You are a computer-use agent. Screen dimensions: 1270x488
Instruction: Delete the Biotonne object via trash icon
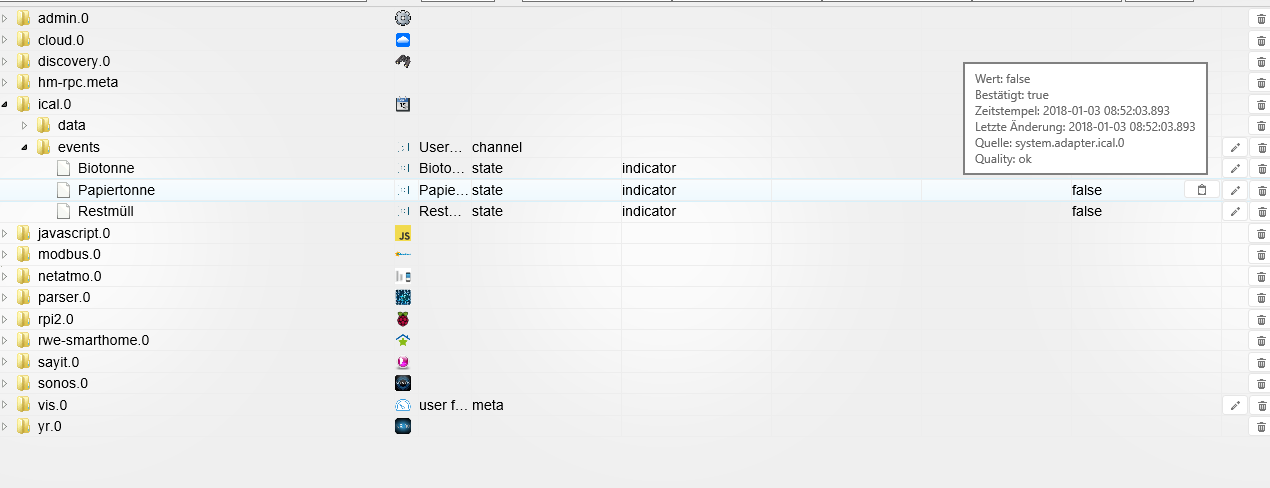1261,168
